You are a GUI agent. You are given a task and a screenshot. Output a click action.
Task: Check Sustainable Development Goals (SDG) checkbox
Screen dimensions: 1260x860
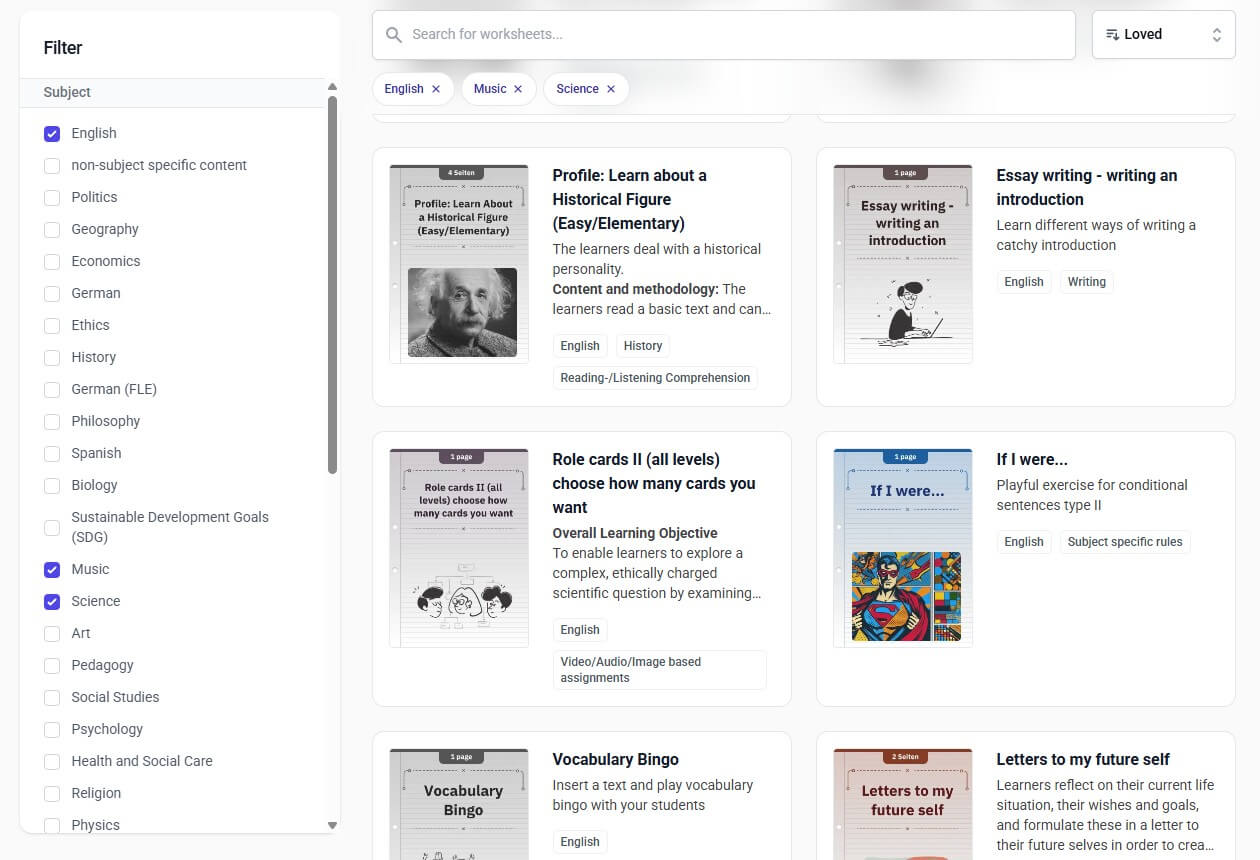[x=52, y=527]
